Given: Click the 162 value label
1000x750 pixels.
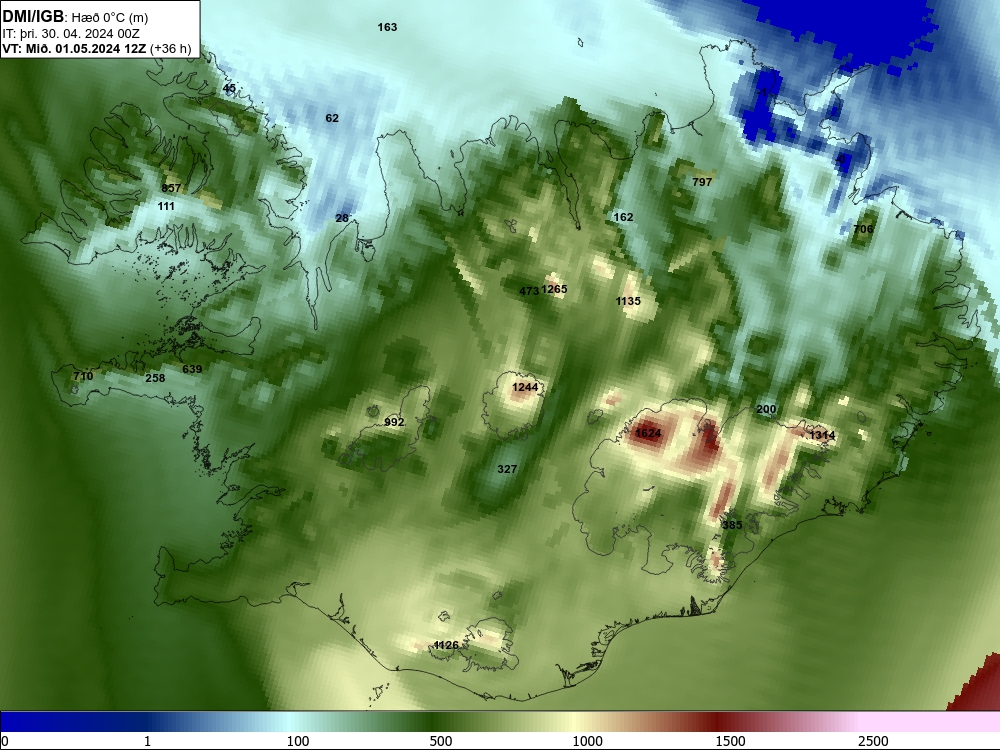Looking at the screenshot, I should point(623,217).
